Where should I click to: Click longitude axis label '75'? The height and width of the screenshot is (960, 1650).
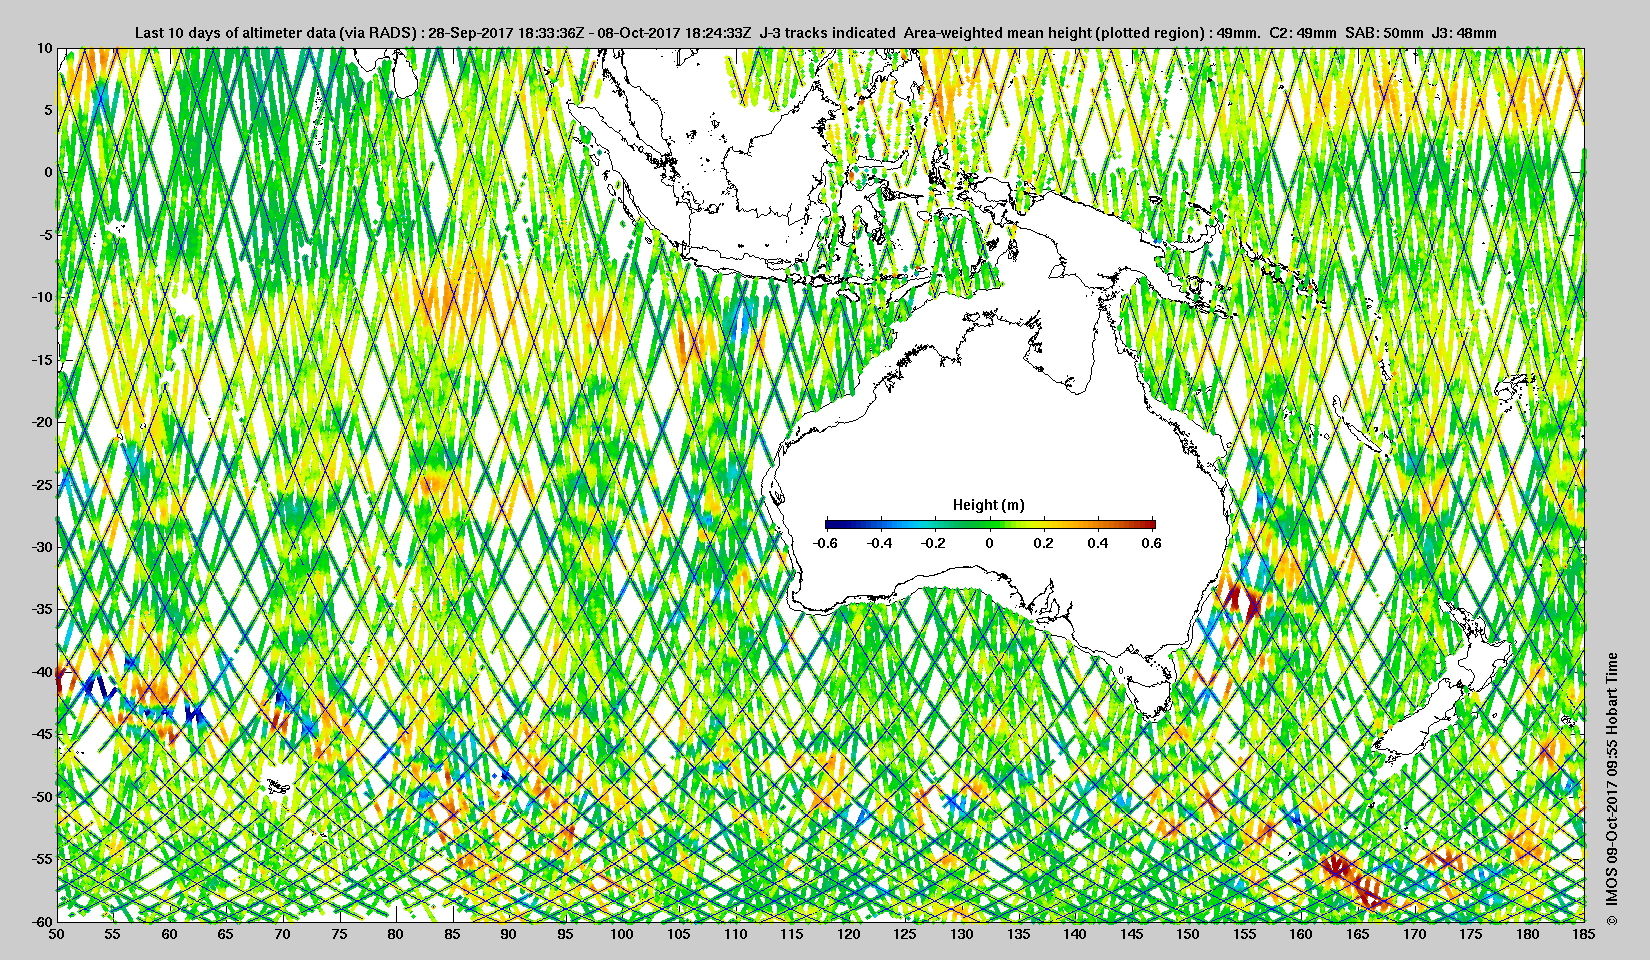click(x=340, y=934)
